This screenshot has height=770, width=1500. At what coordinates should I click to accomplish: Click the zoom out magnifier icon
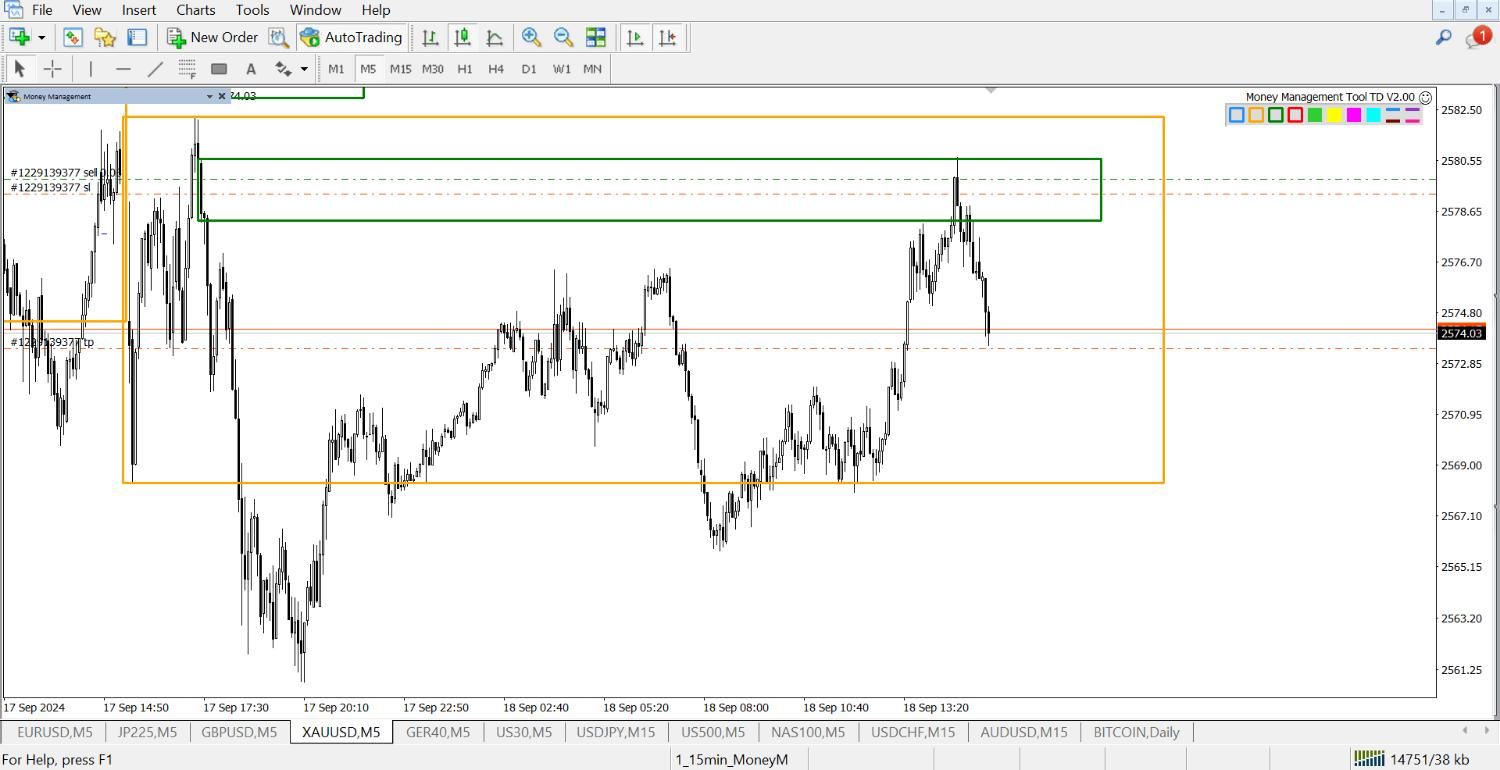(563, 37)
